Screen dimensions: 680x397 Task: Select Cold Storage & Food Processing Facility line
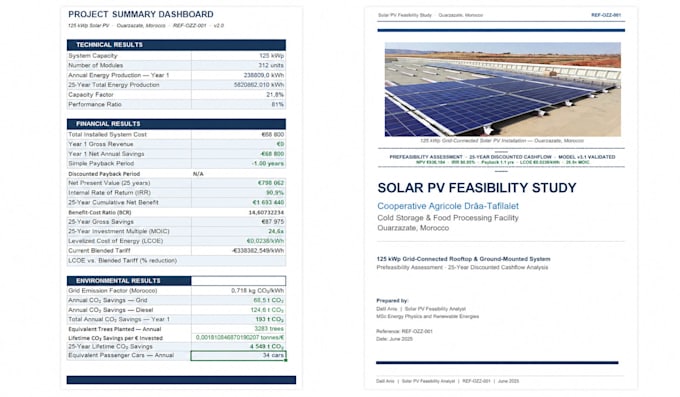click(x=448, y=218)
